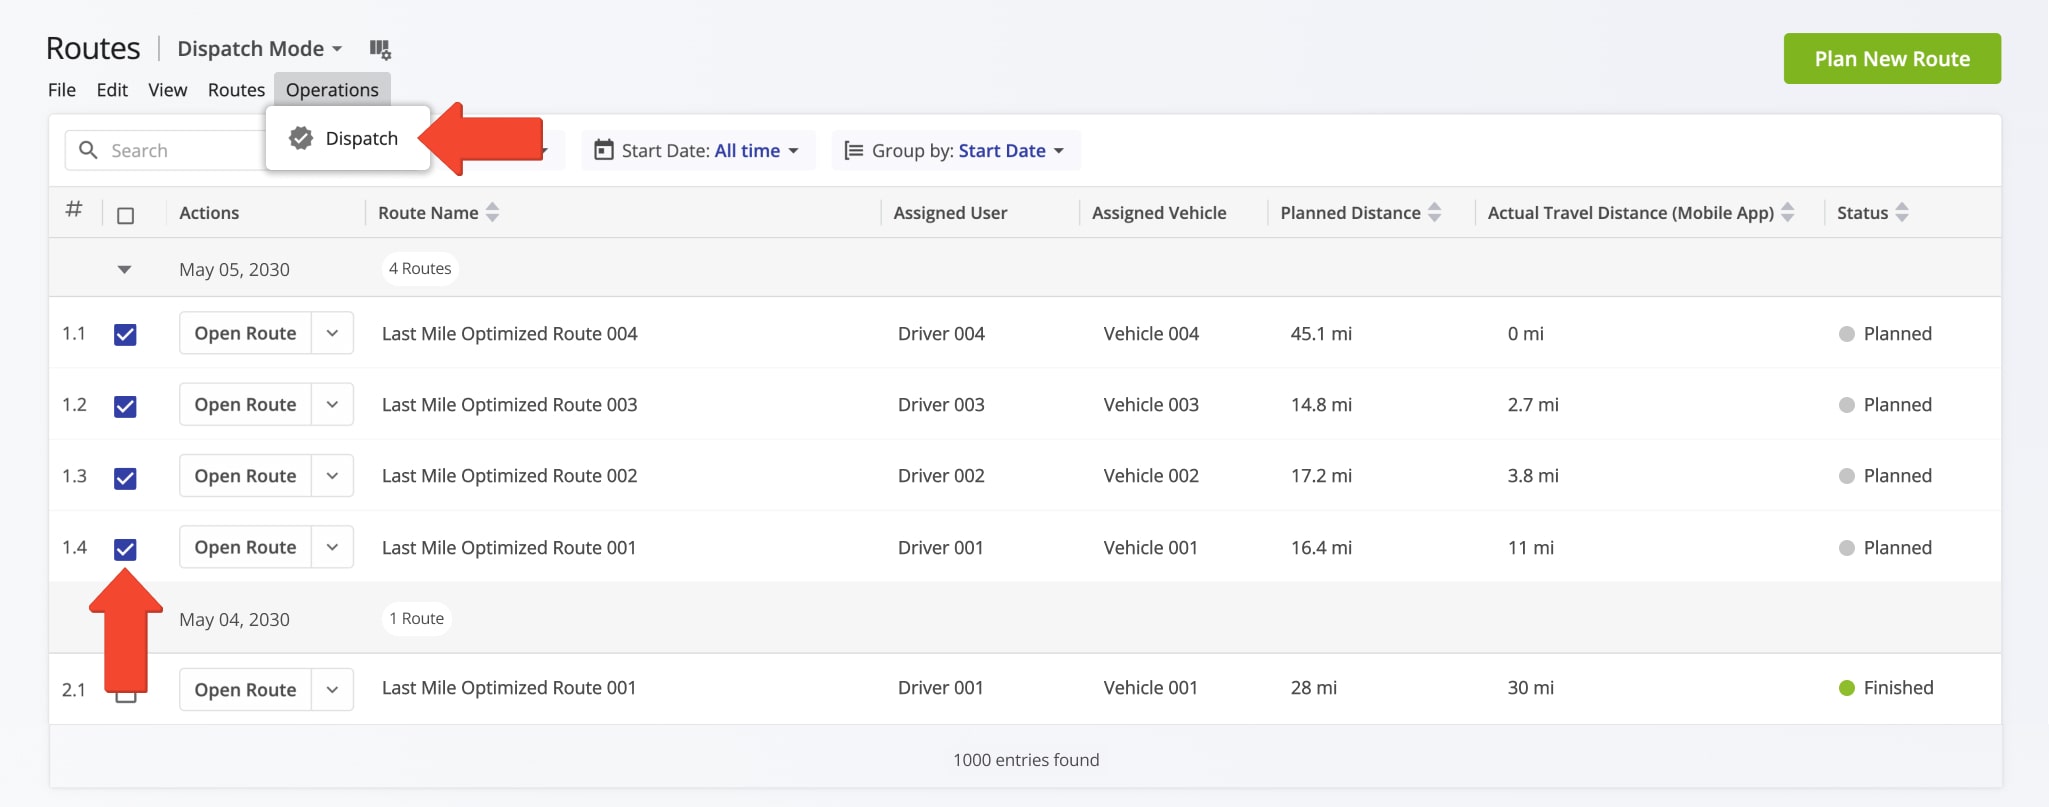This screenshot has height=807, width=2049.
Task: Click the 28 mi planned distance
Action: [x=1313, y=688]
